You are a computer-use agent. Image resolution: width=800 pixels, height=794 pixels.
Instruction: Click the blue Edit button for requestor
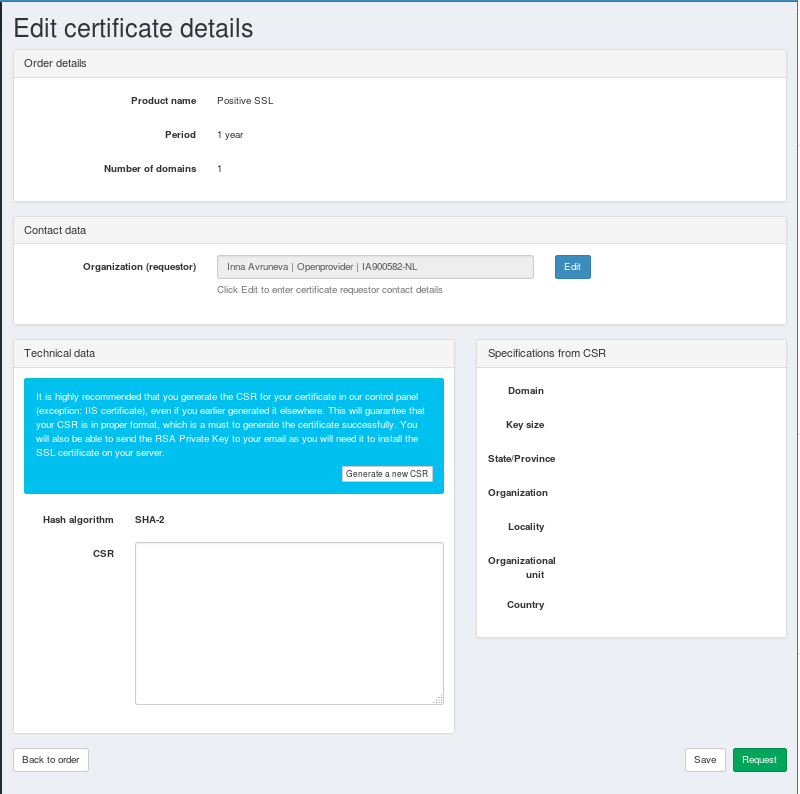click(572, 267)
